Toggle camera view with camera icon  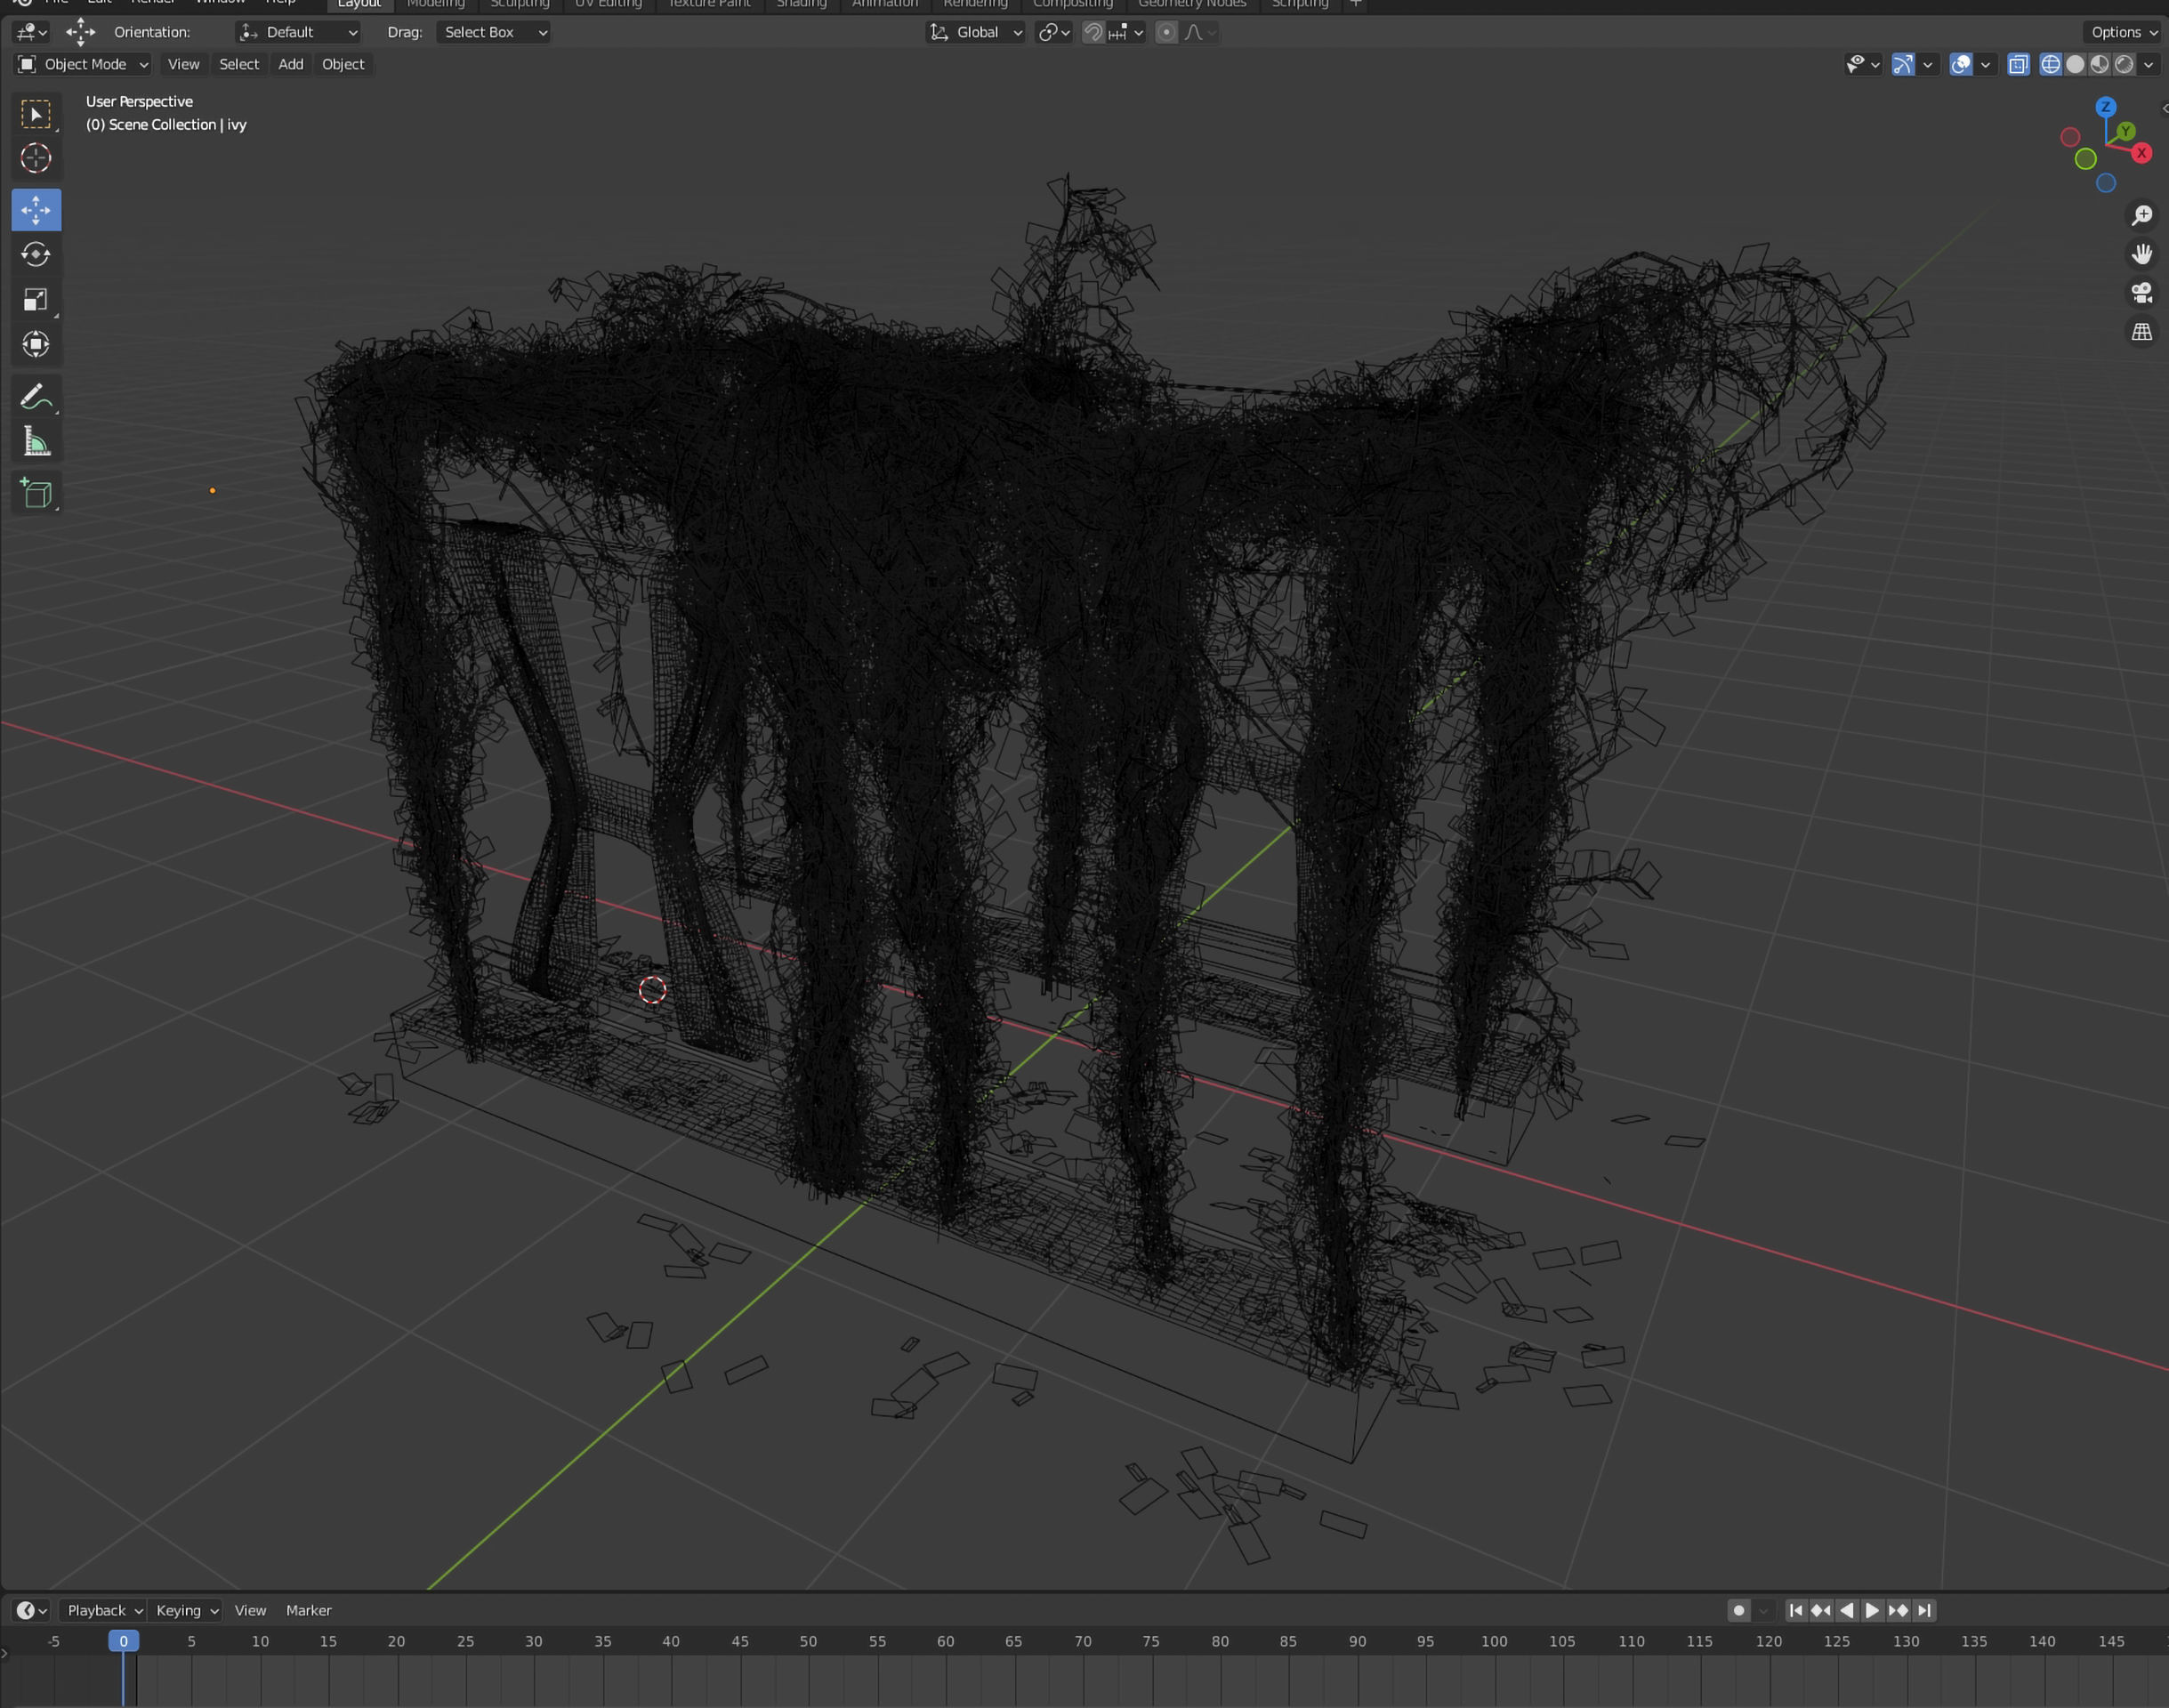(2142, 293)
